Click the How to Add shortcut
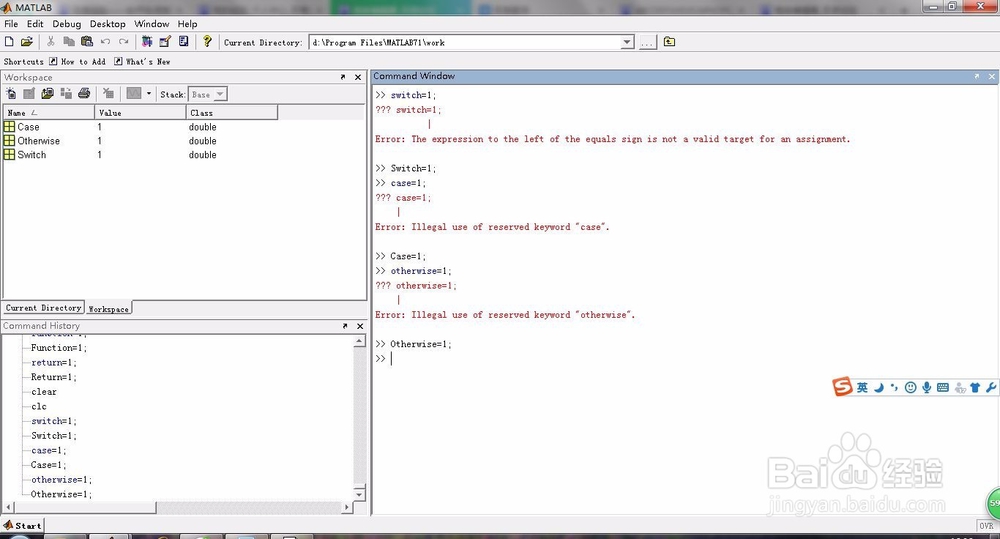Screen dimensions: 1000x539 point(78,61)
